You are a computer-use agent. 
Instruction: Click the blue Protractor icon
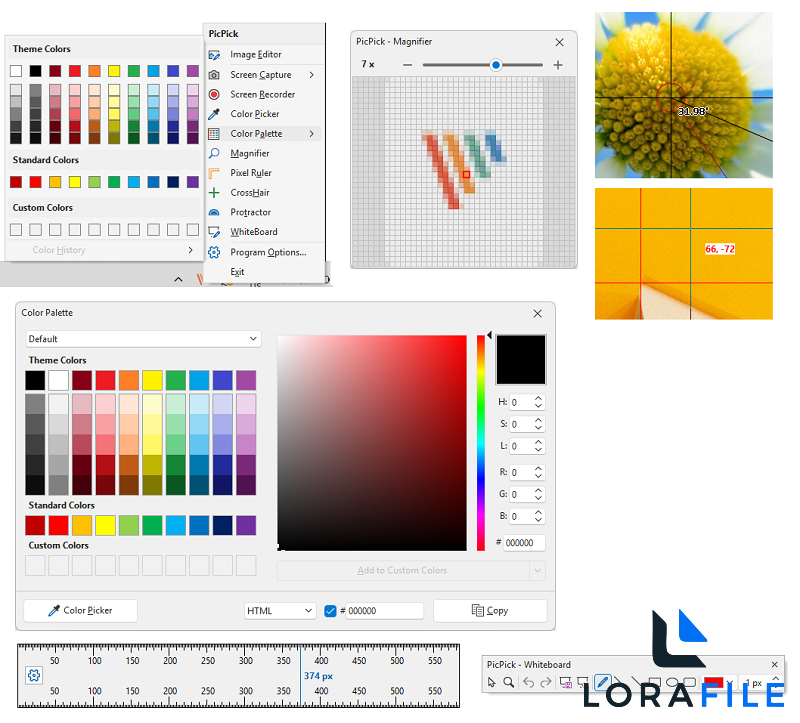pos(214,212)
